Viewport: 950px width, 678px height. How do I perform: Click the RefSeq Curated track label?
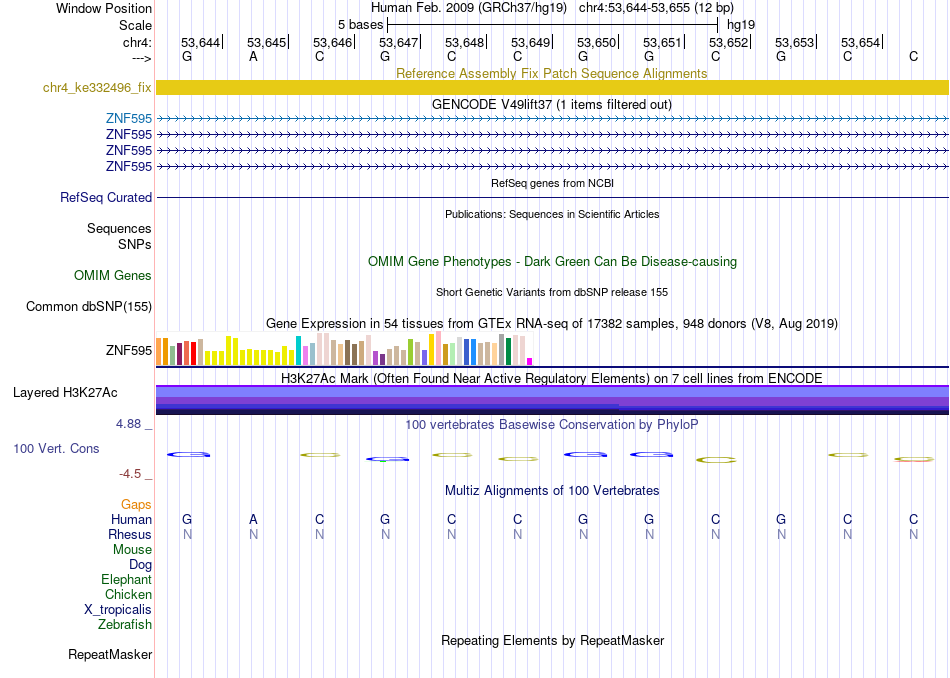tap(106, 198)
